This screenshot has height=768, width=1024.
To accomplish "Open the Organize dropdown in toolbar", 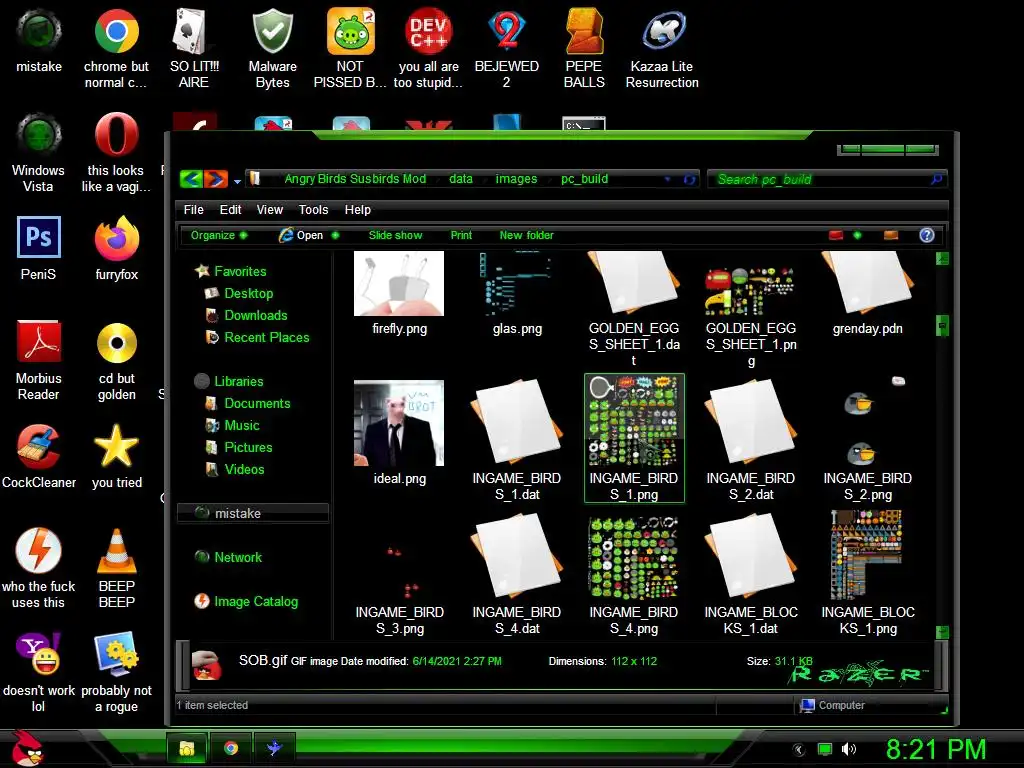I will coord(219,235).
